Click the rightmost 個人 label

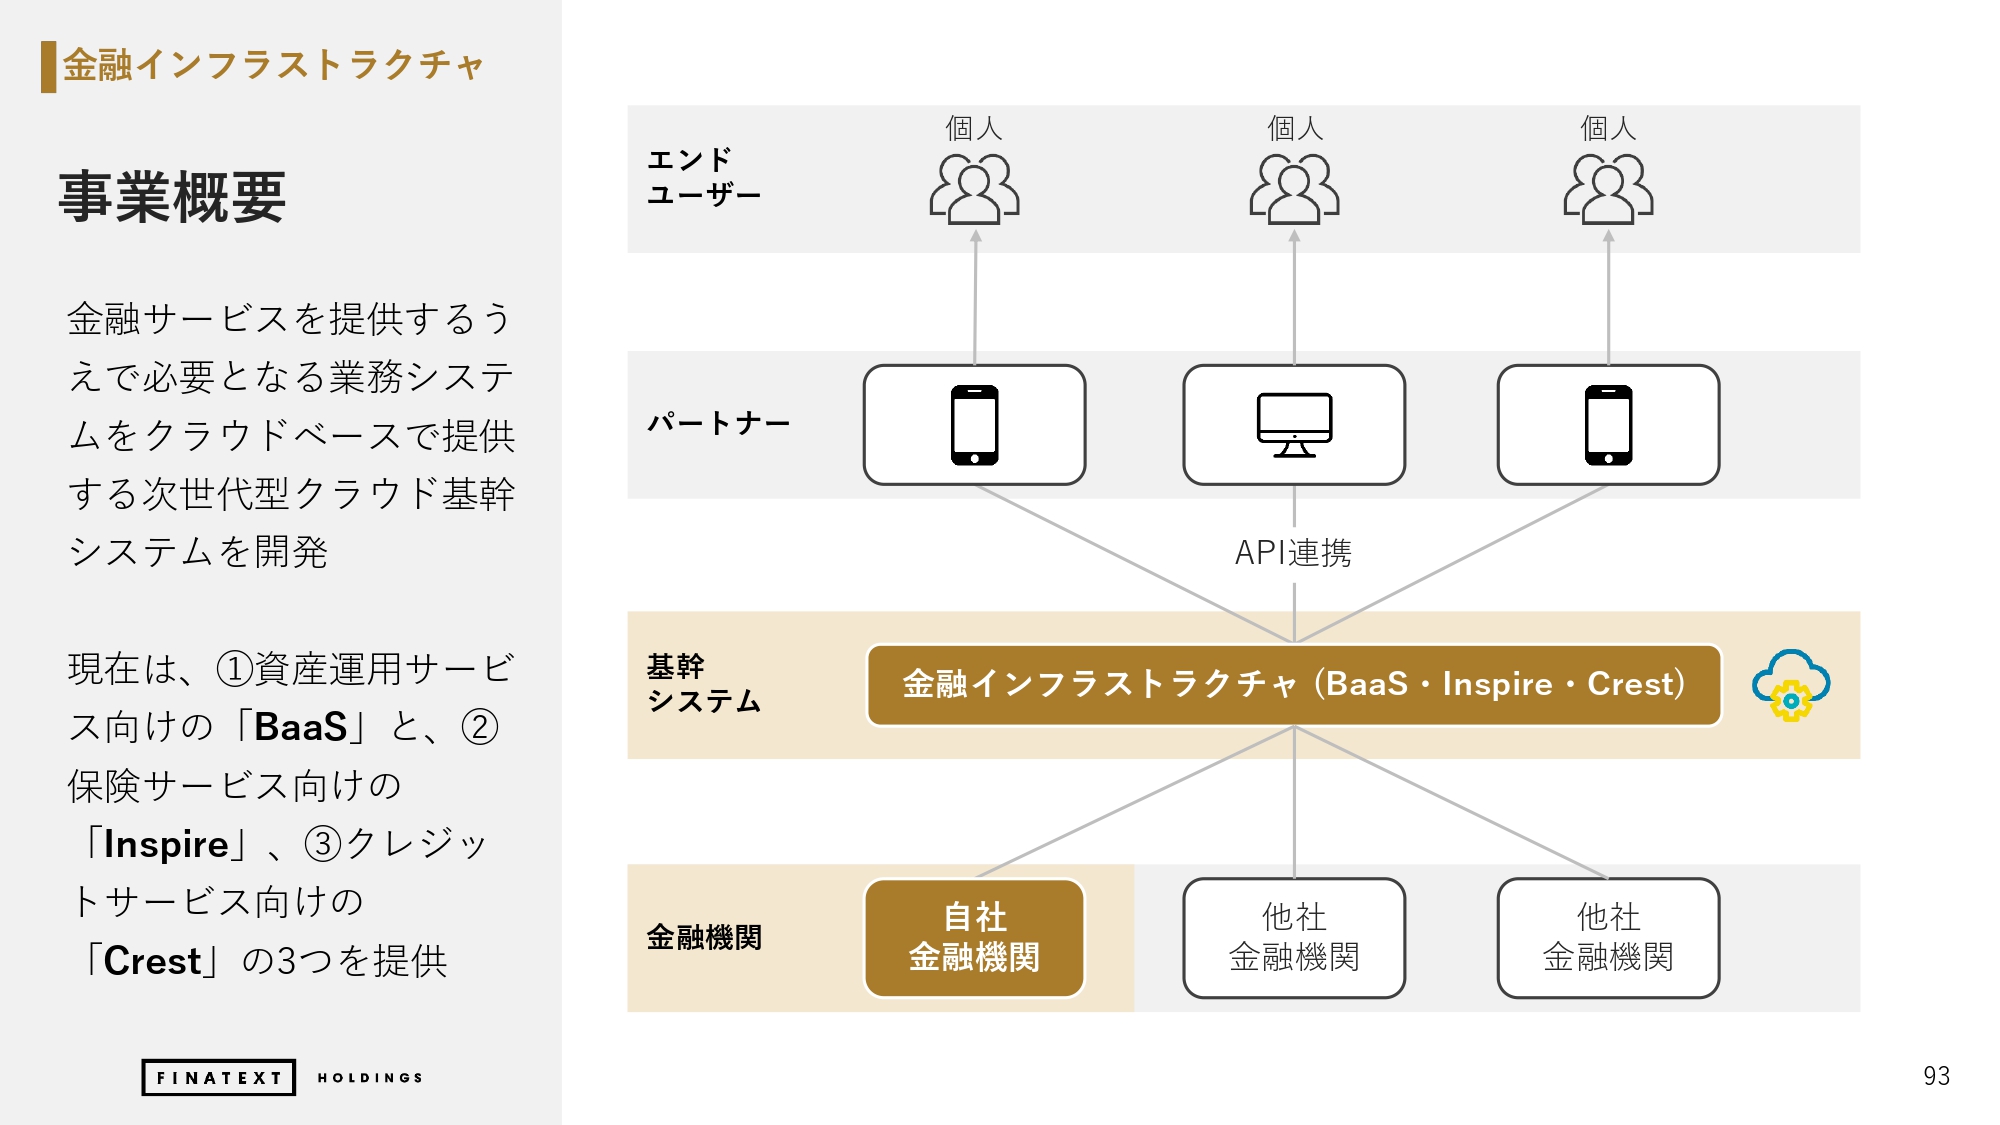point(1608,128)
